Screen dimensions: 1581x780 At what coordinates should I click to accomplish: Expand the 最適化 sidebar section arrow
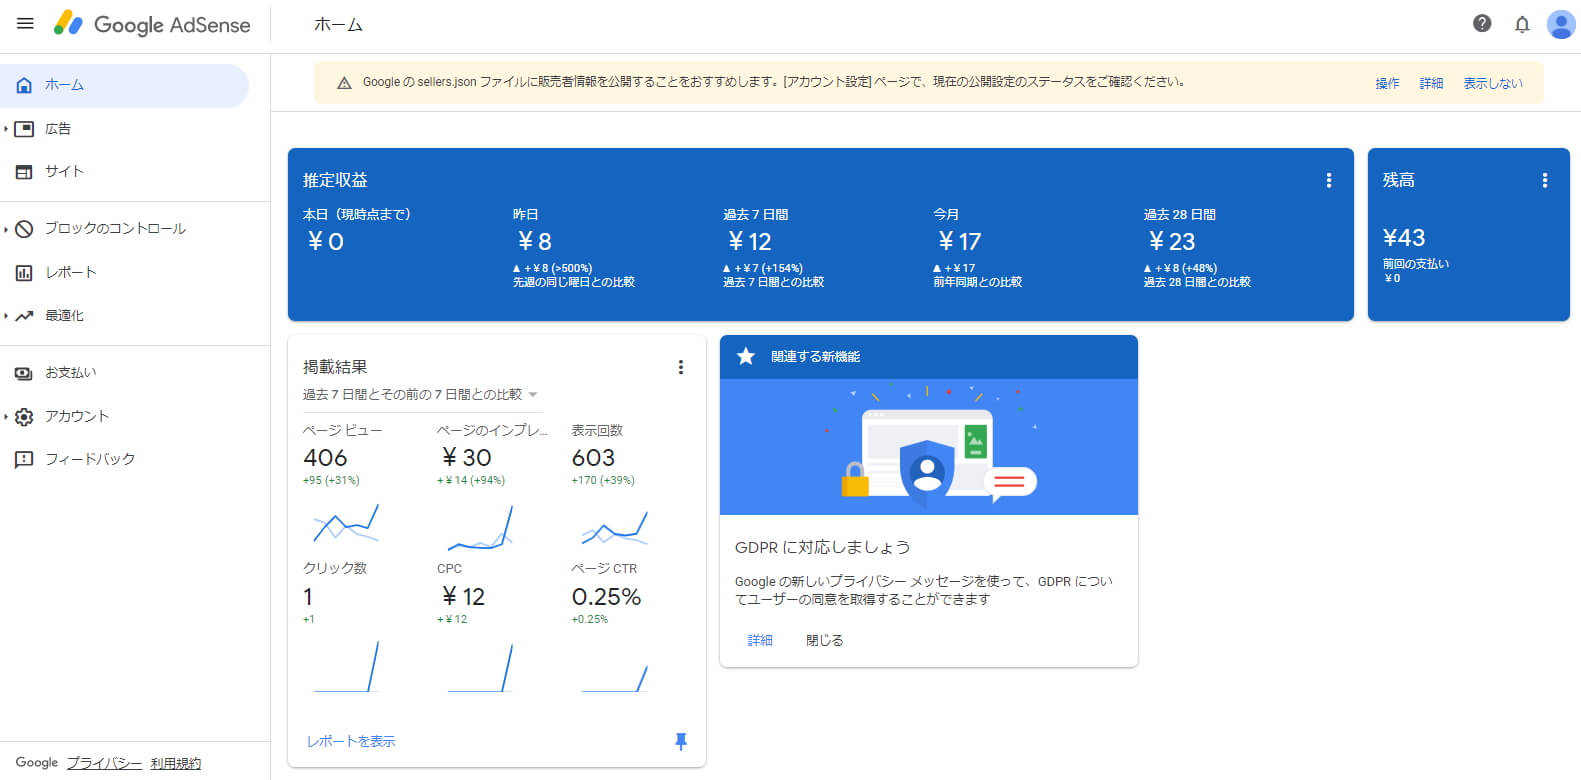[x=6, y=316]
